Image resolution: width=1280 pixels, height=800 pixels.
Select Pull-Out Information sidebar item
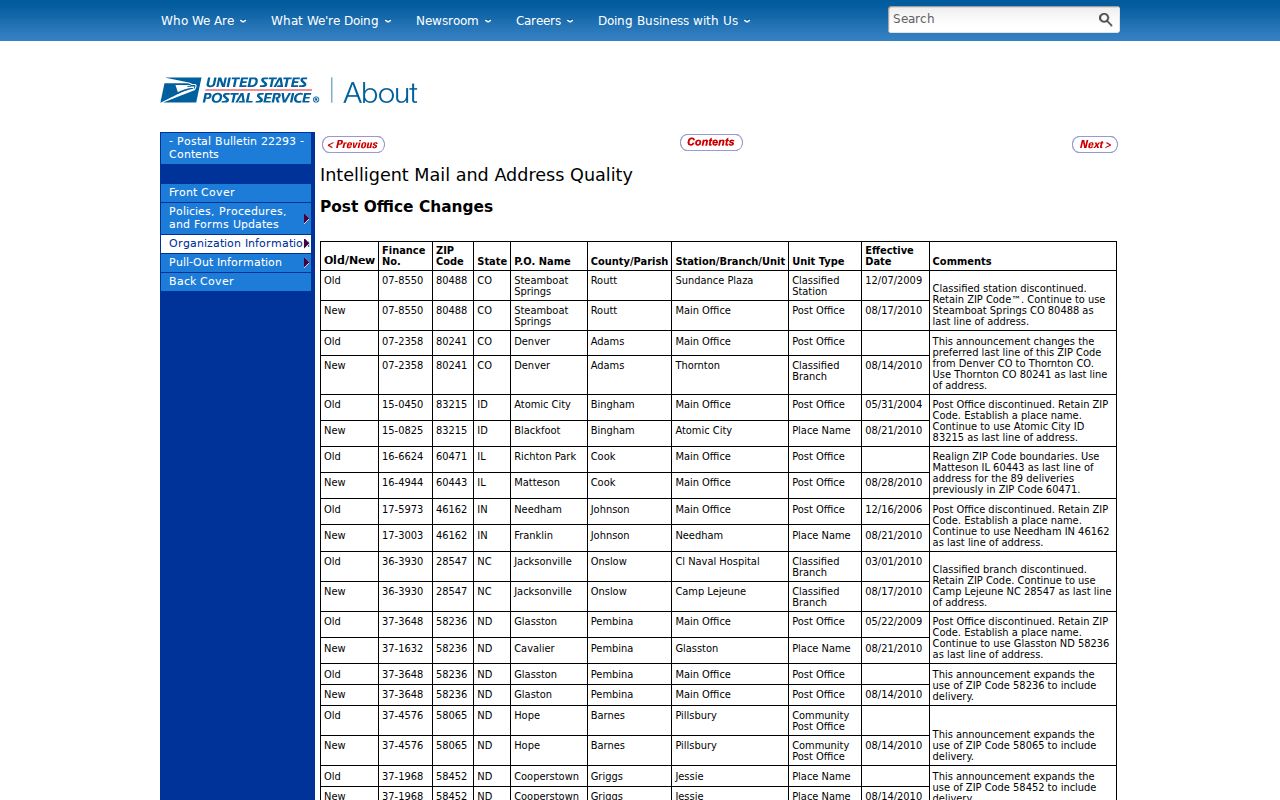tap(236, 262)
